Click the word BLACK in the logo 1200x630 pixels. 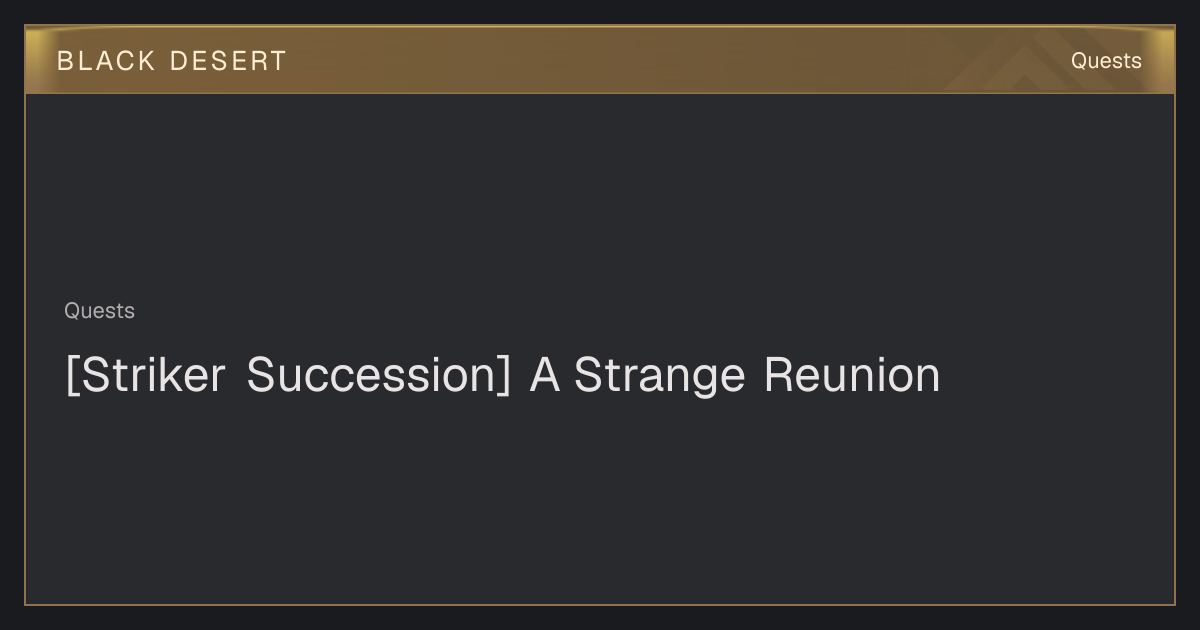(x=106, y=61)
